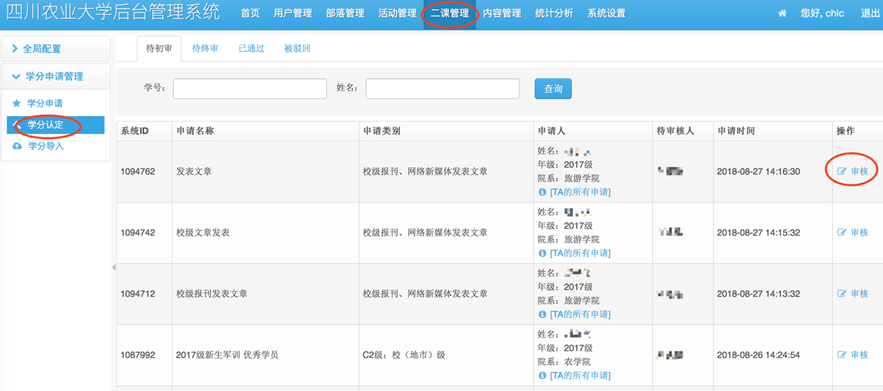Click the edit icon in row 1087992
Viewport: 883px width, 391px height.
click(x=842, y=354)
